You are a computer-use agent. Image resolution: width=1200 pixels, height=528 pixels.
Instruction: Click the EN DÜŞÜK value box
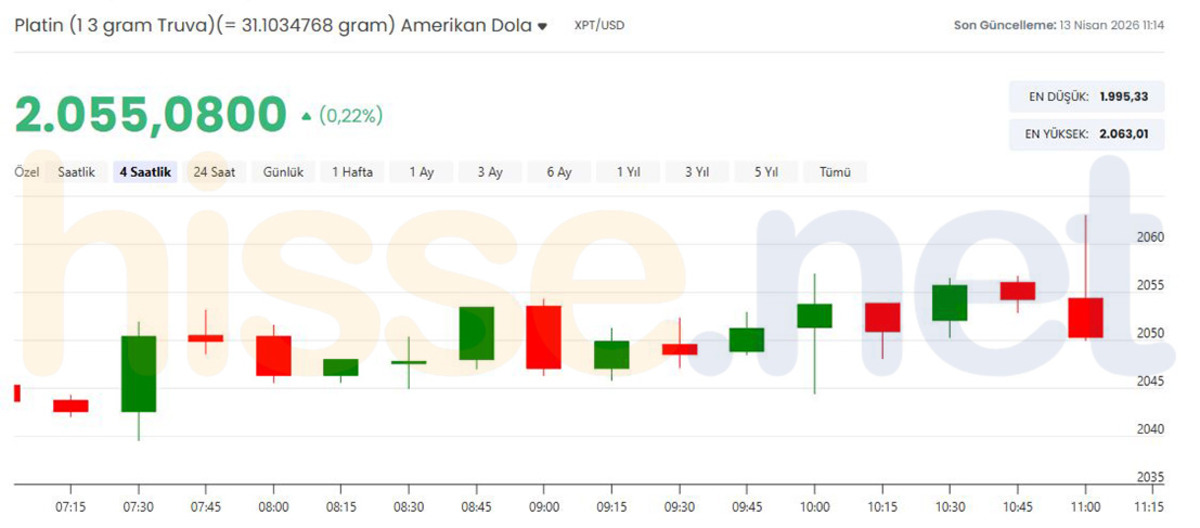tap(1086, 97)
